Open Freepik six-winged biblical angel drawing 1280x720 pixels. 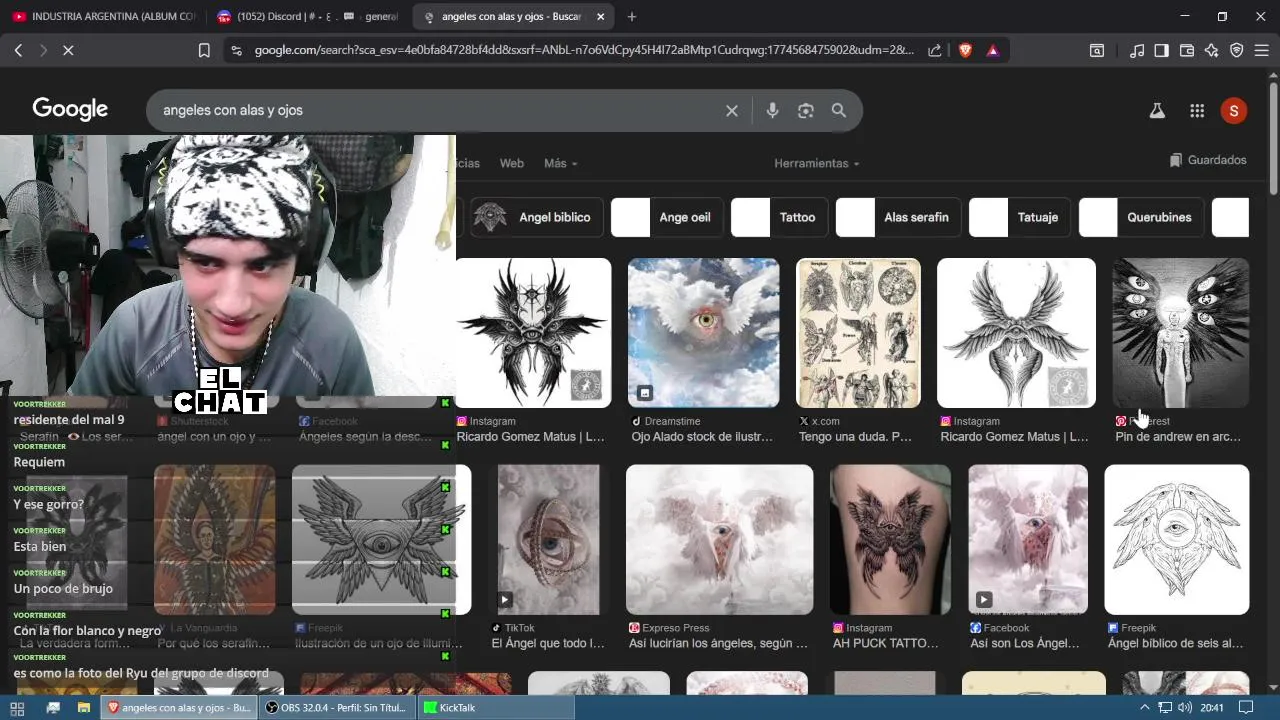pos(1176,539)
